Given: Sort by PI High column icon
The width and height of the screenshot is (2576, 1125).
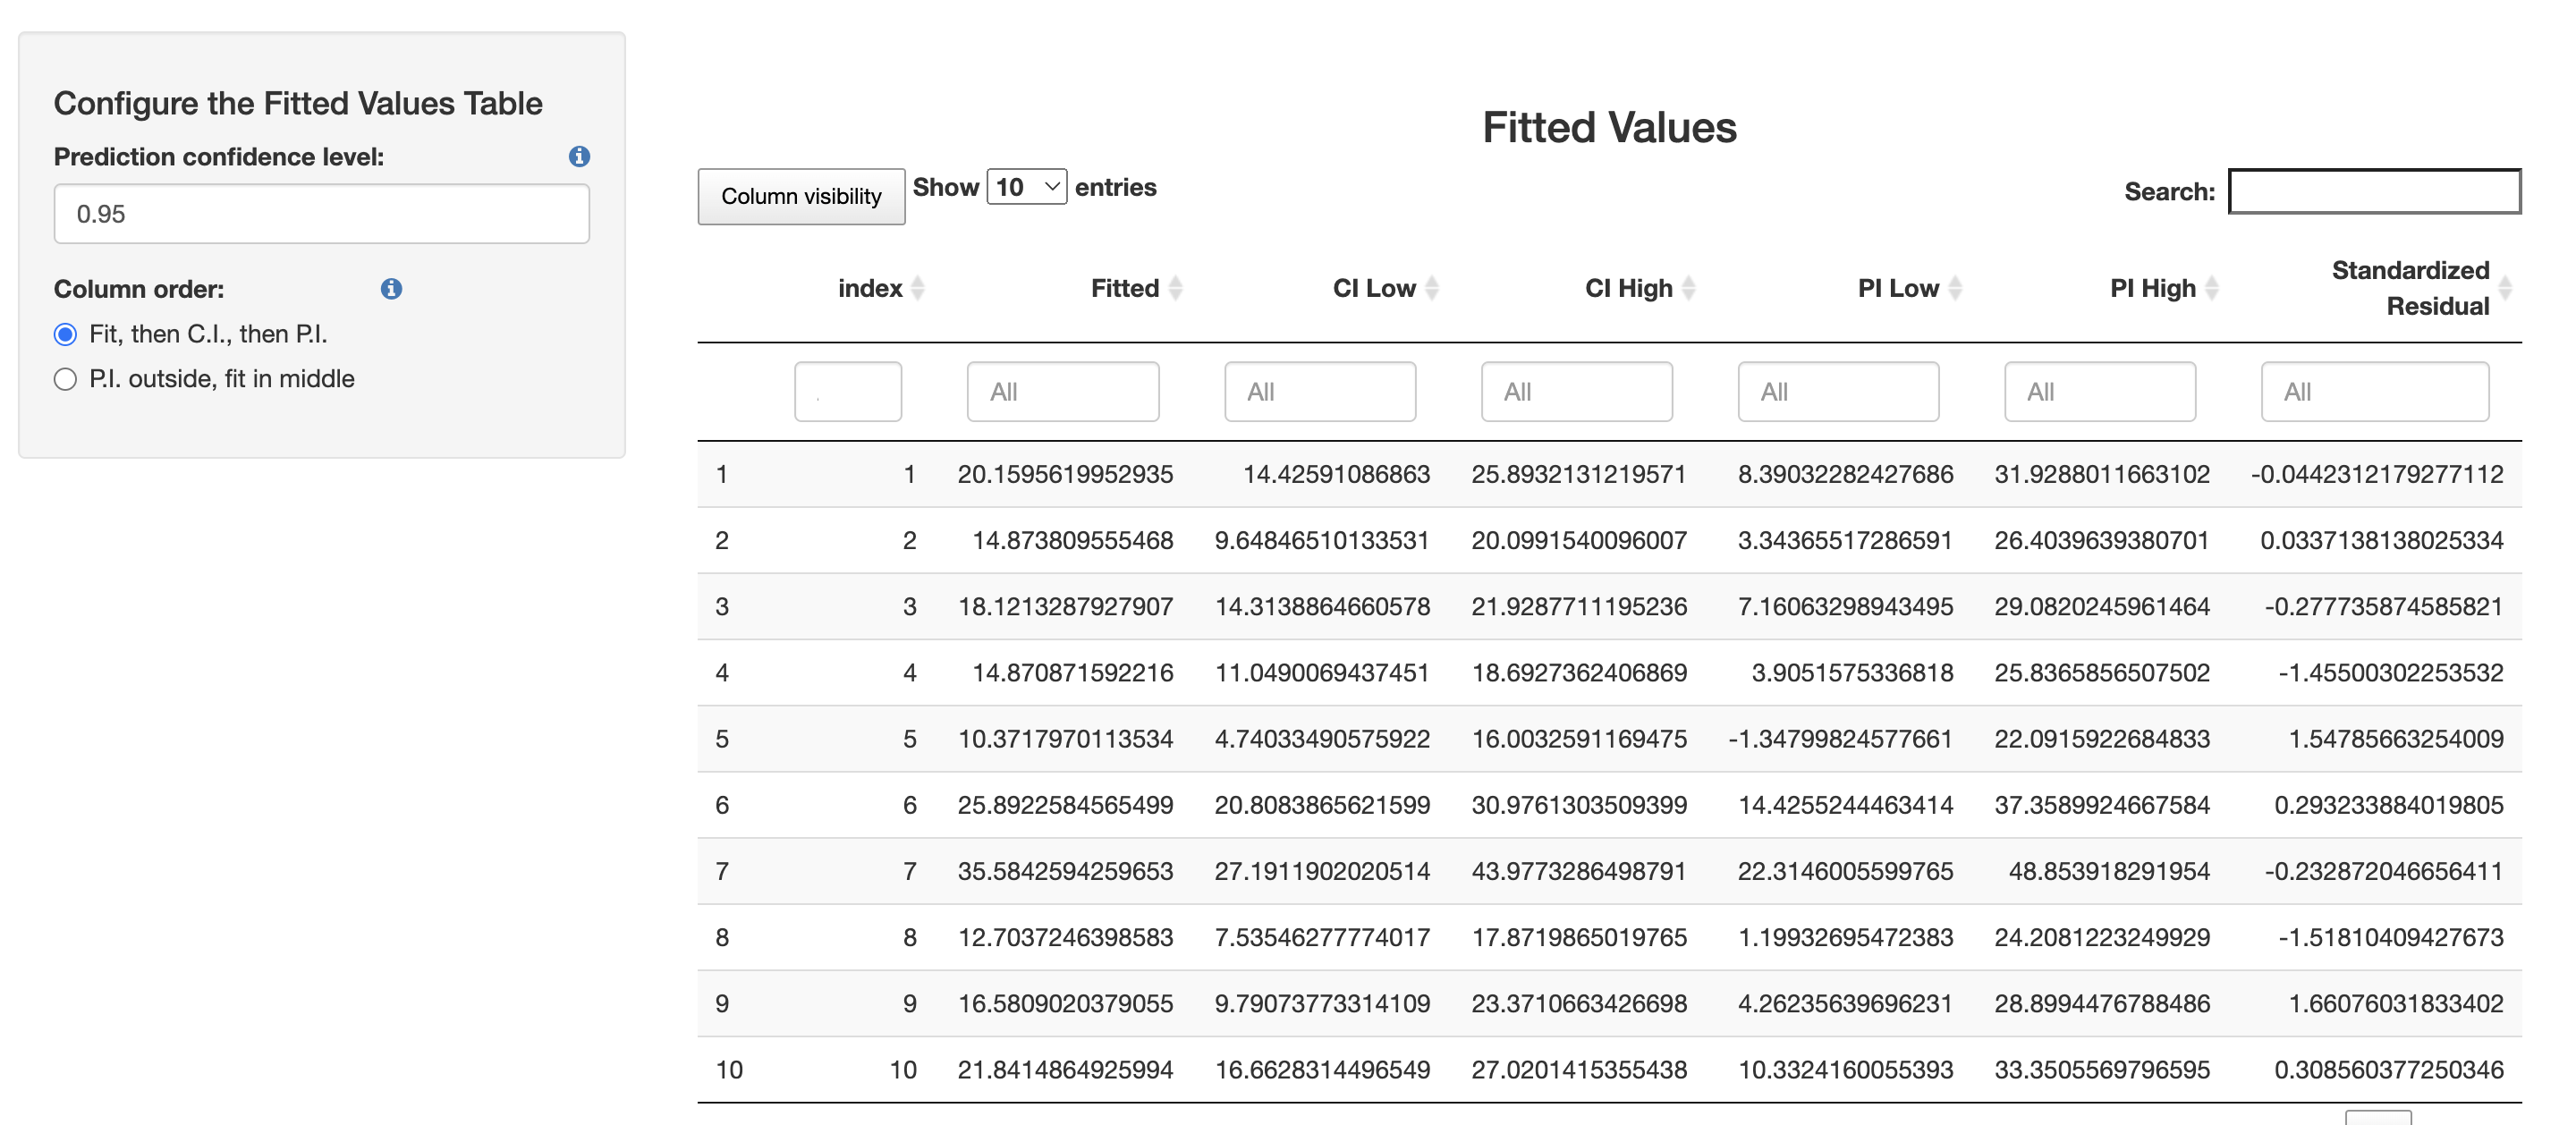Looking at the screenshot, I should click(x=2212, y=288).
